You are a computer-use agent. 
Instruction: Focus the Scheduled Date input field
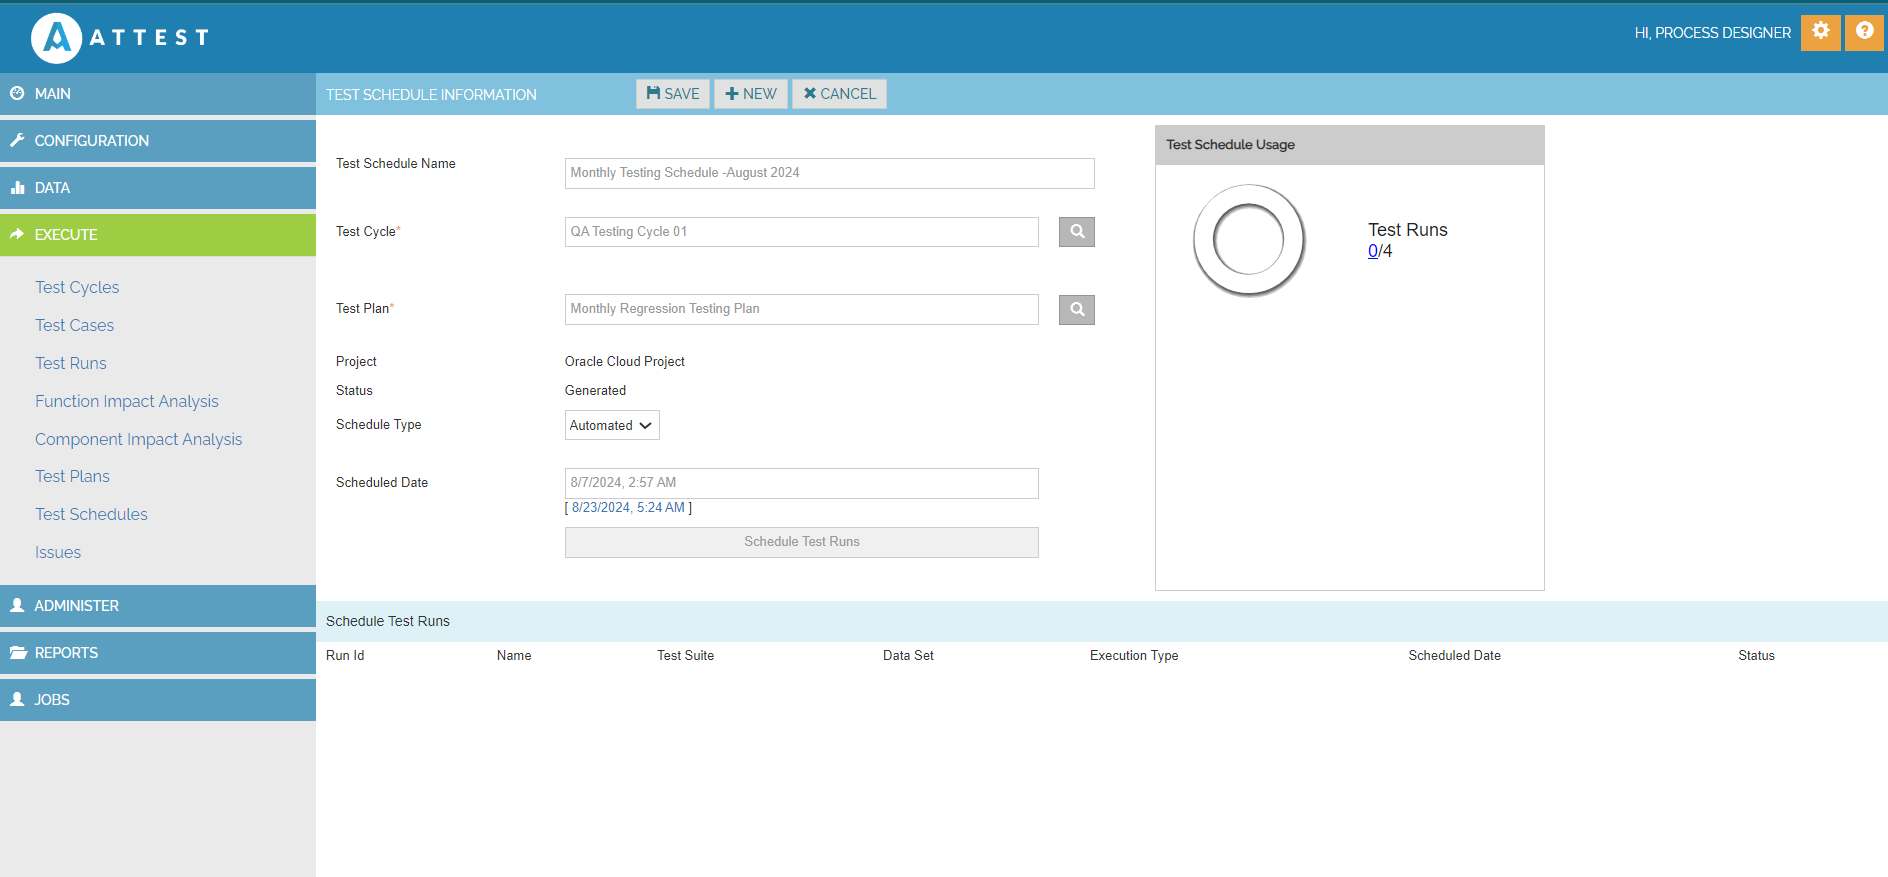coord(802,483)
